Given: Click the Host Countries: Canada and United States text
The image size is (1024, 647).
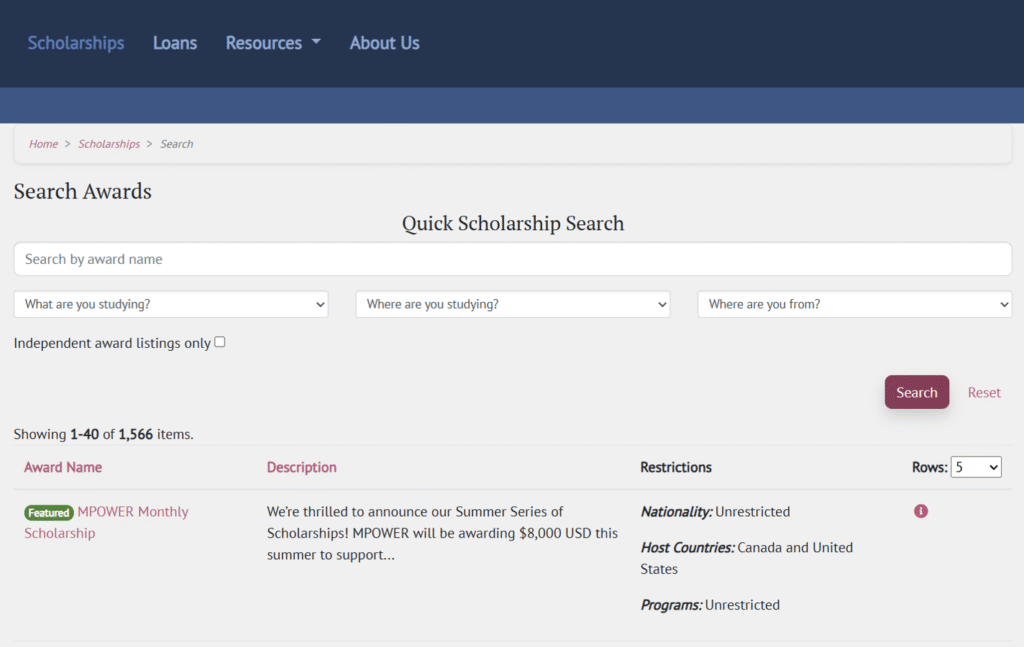Looking at the screenshot, I should pos(746,558).
